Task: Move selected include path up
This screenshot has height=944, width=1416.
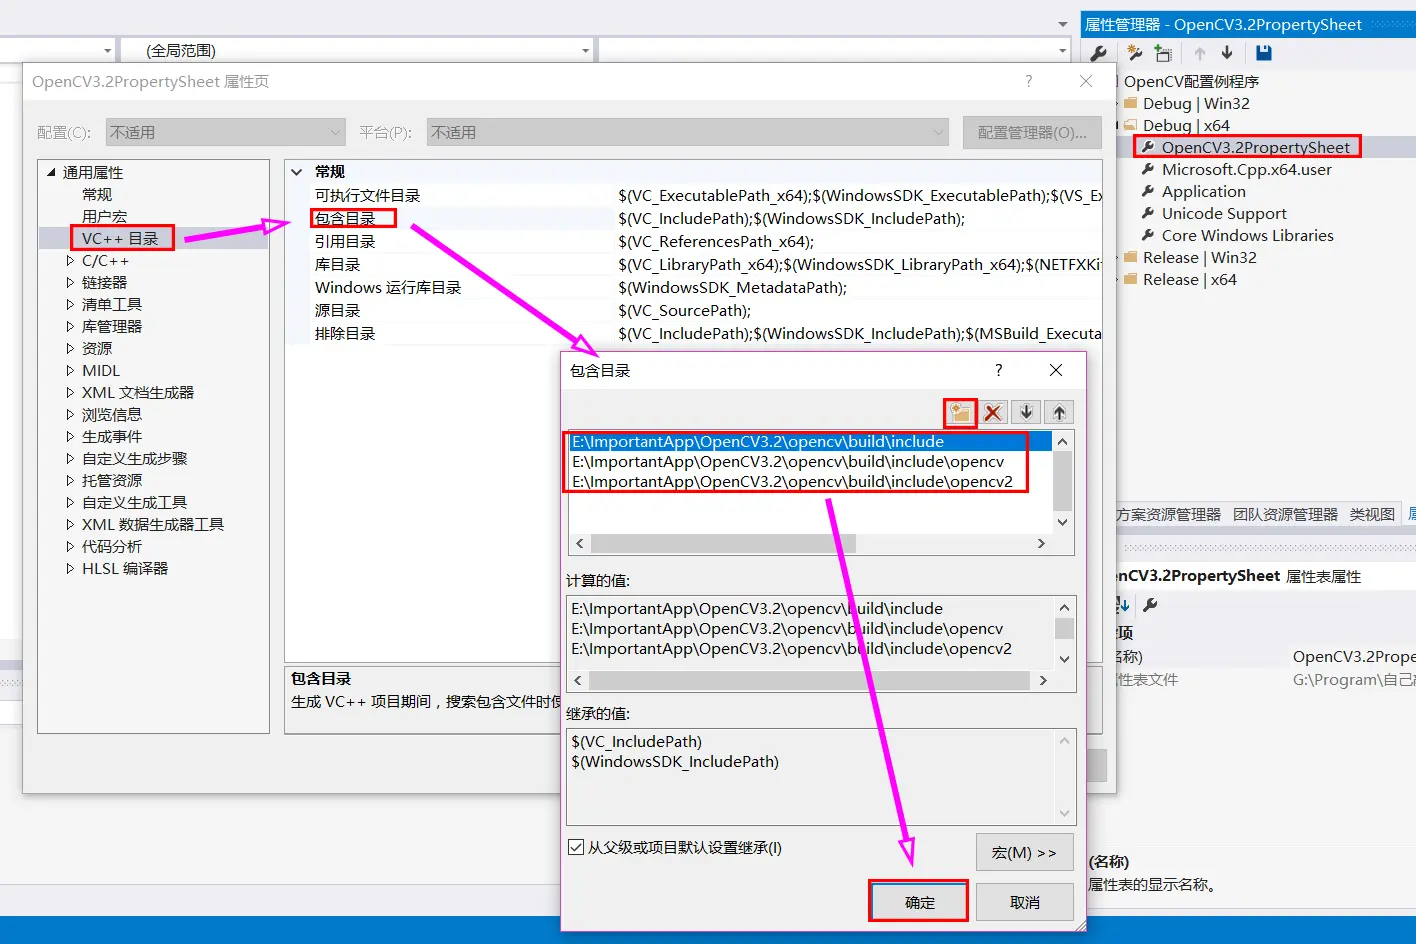Action: point(1059,412)
